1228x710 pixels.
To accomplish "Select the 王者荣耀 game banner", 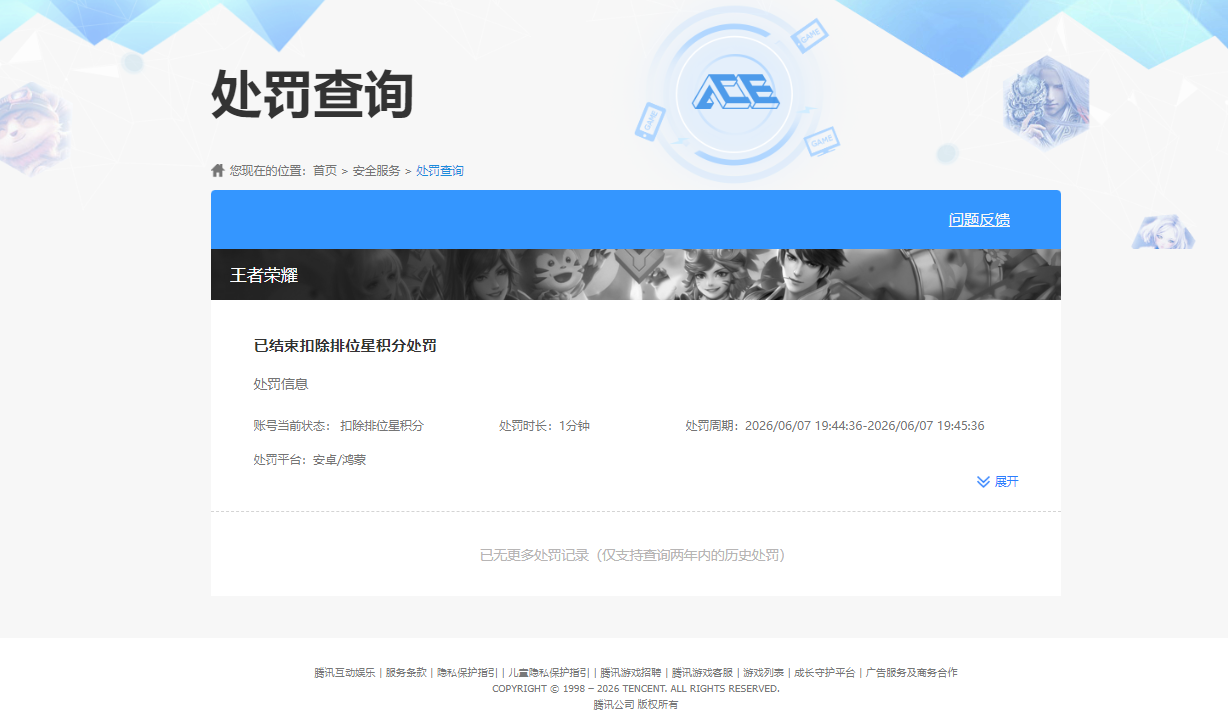I will pos(636,275).
